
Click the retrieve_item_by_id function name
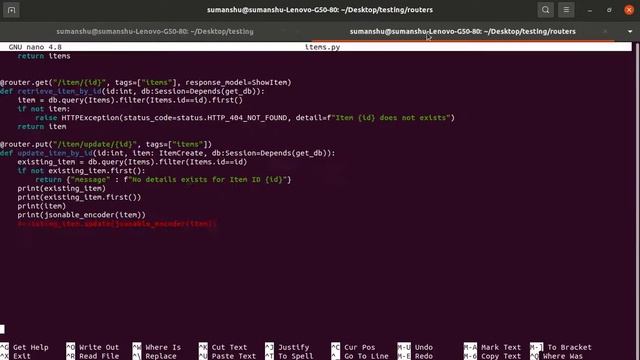(x=59, y=91)
